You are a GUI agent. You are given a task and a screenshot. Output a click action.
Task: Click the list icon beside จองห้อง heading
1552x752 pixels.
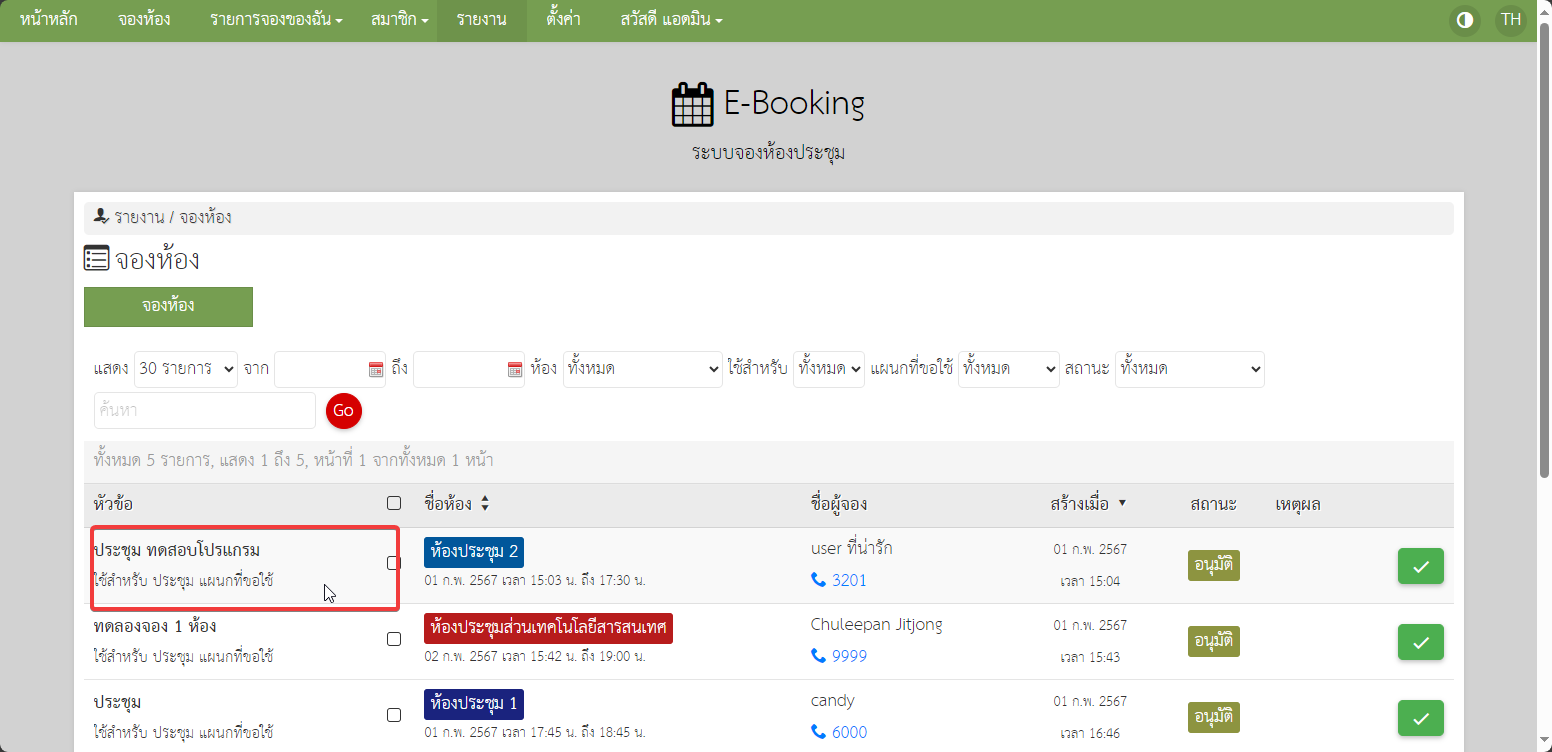[96, 258]
